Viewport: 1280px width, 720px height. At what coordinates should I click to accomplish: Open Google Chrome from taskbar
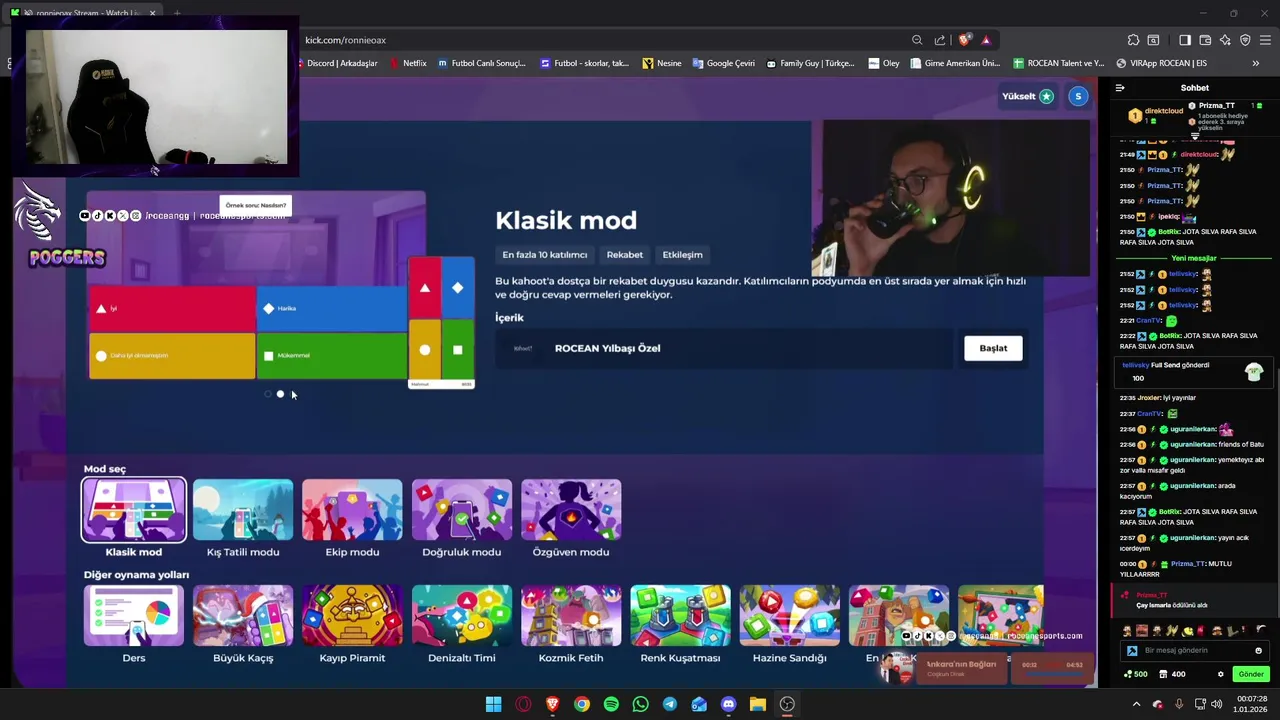(582, 704)
